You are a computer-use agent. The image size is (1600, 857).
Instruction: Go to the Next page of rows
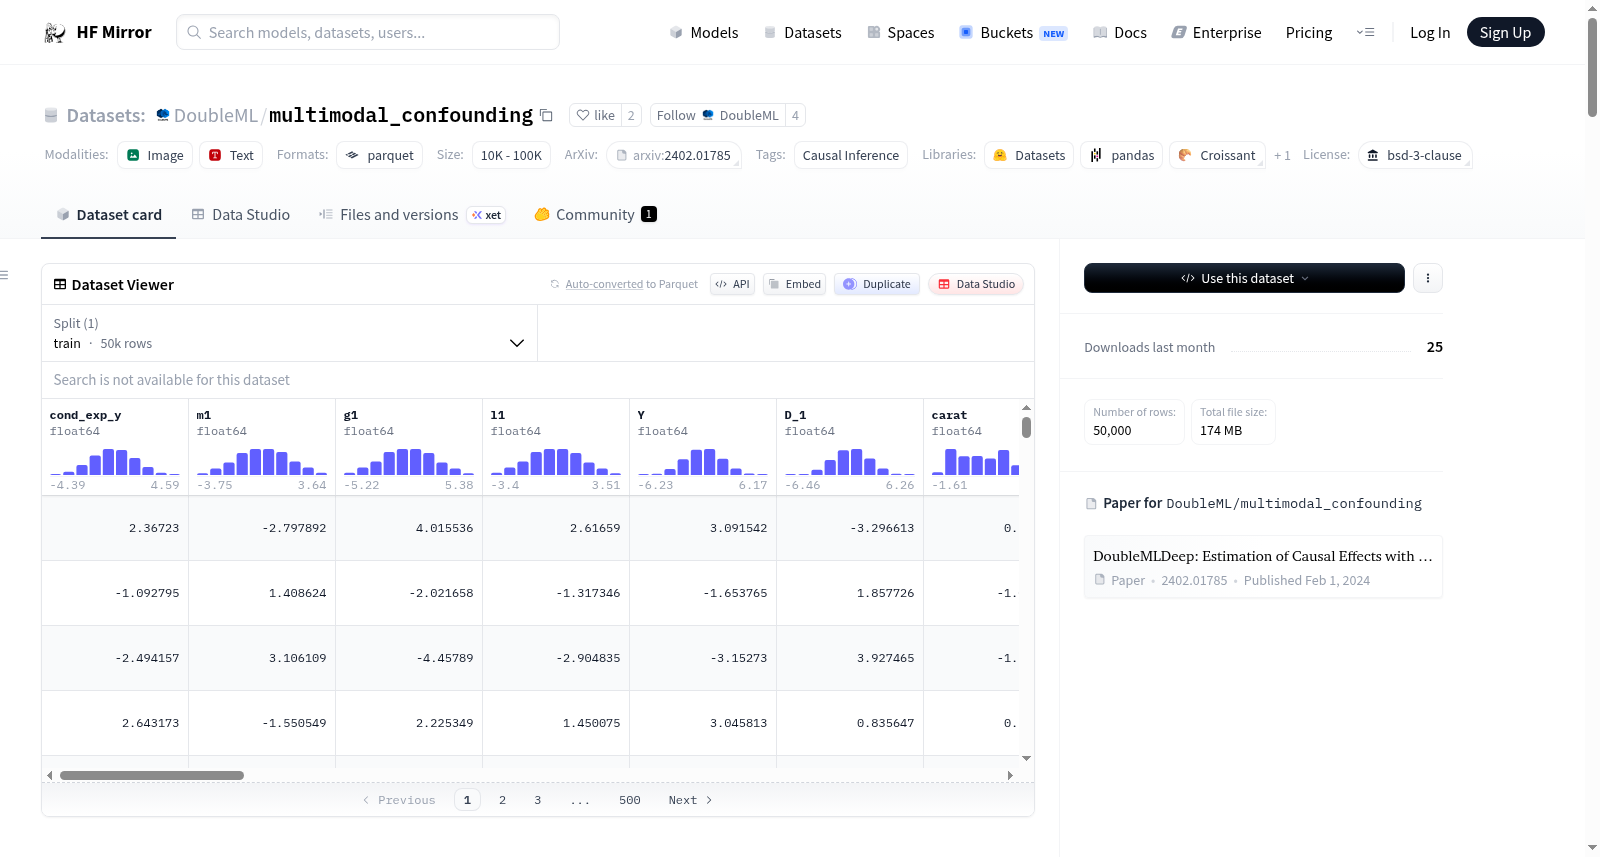click(690, 800)
